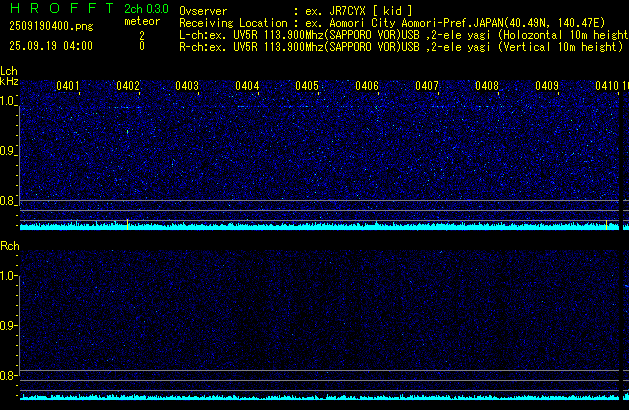Click the meteor count label
Screen dimensions: 629x410
pos(141,21)
